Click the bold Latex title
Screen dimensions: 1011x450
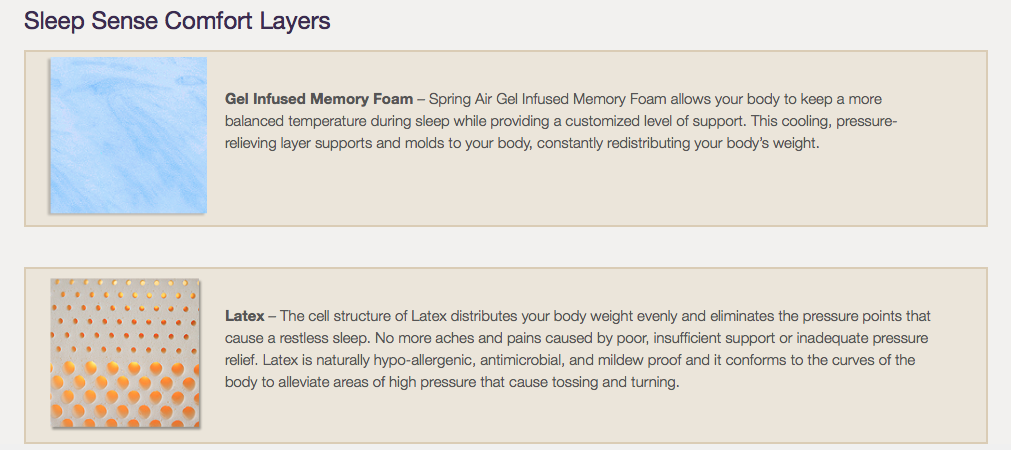(x=244, y=317)
